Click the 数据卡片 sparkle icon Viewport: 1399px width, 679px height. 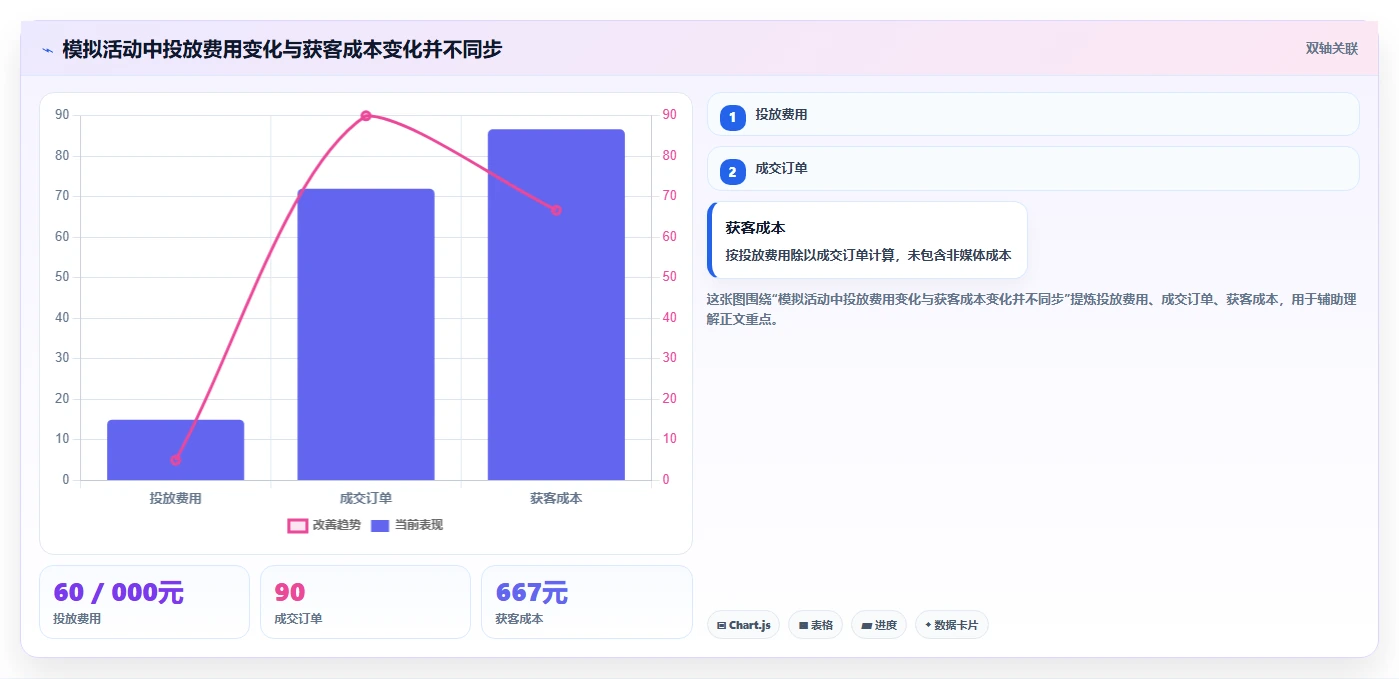[x=928, y=625]
